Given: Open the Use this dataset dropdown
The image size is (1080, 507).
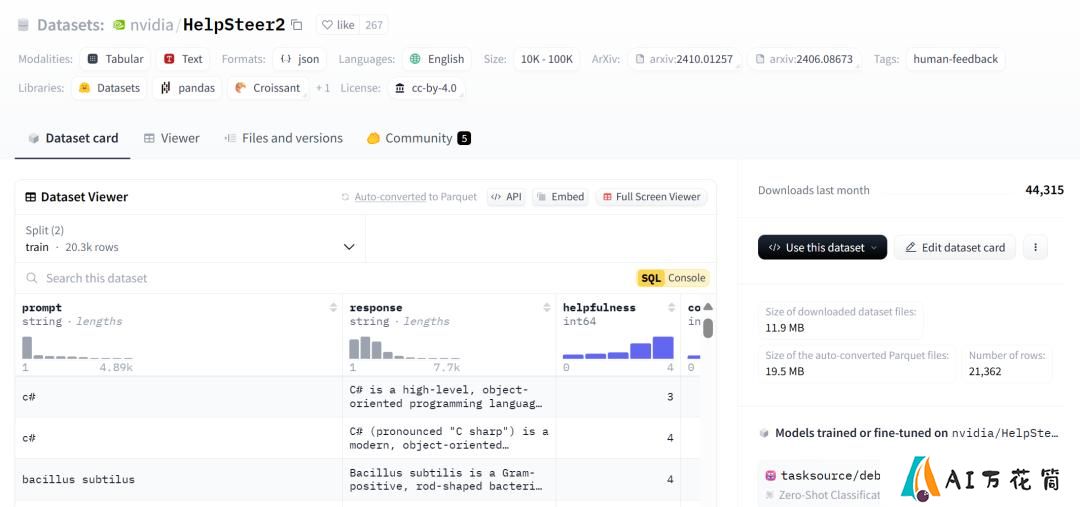Looking at the screenshot, I should (822, 247).
